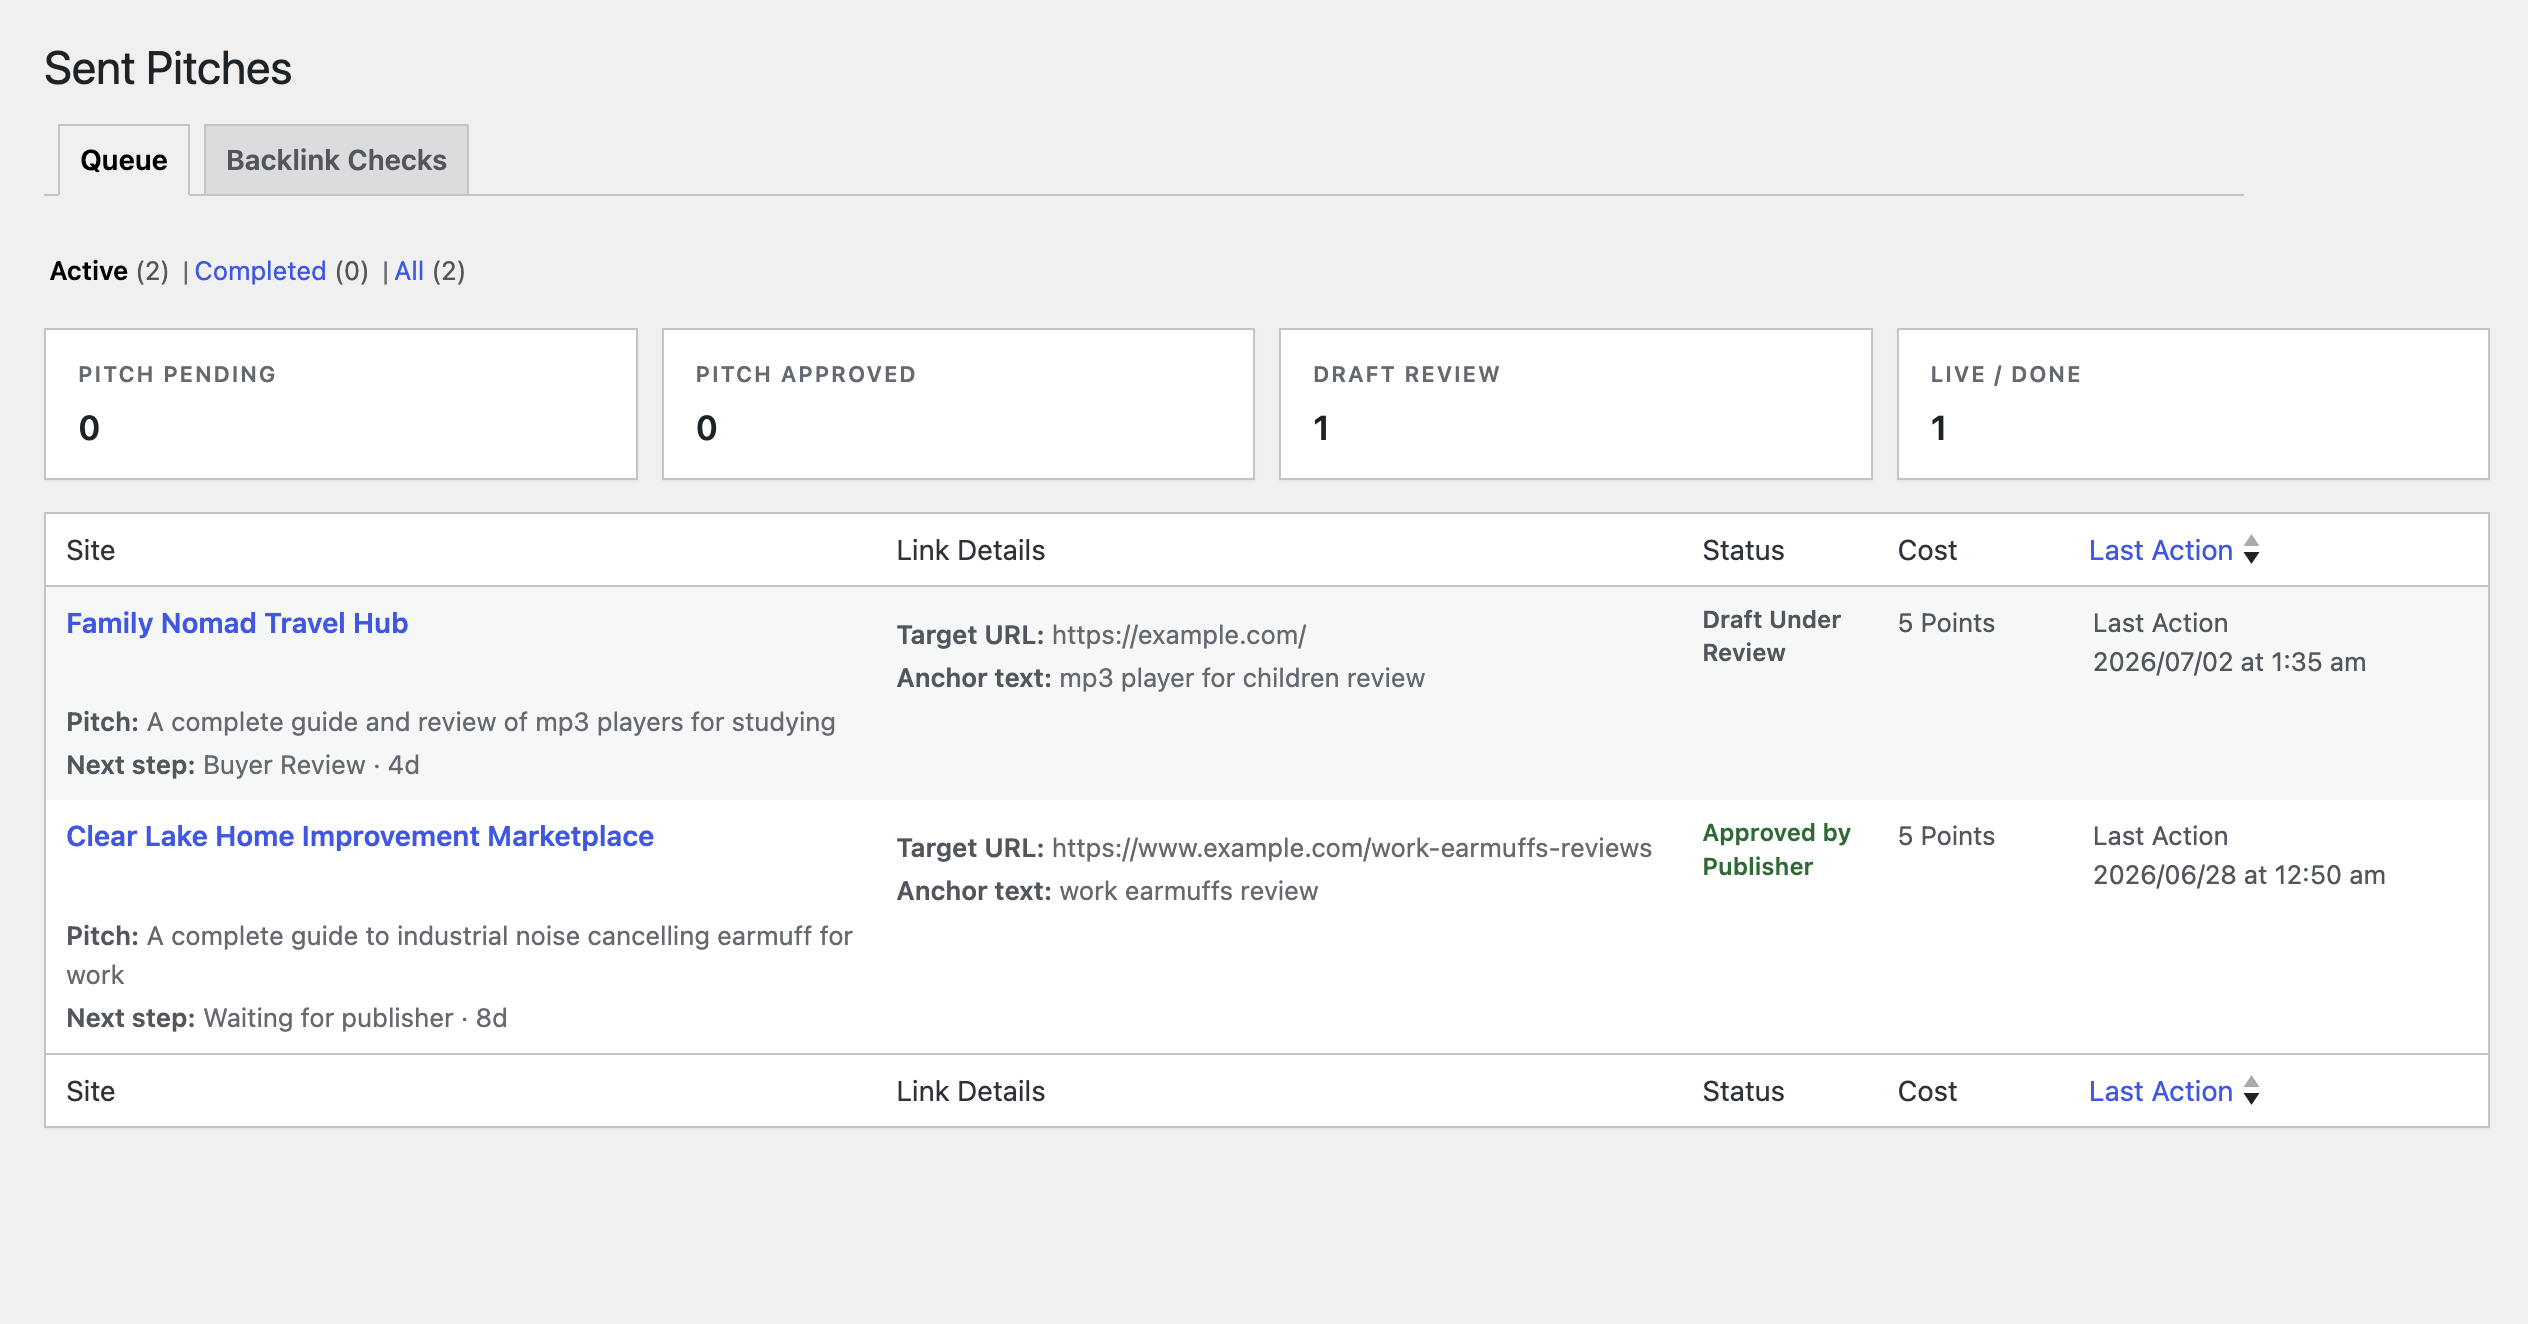Click the Sent Pitches page heading
This screenshot has height=1324, width=2528.
point(168,69)
